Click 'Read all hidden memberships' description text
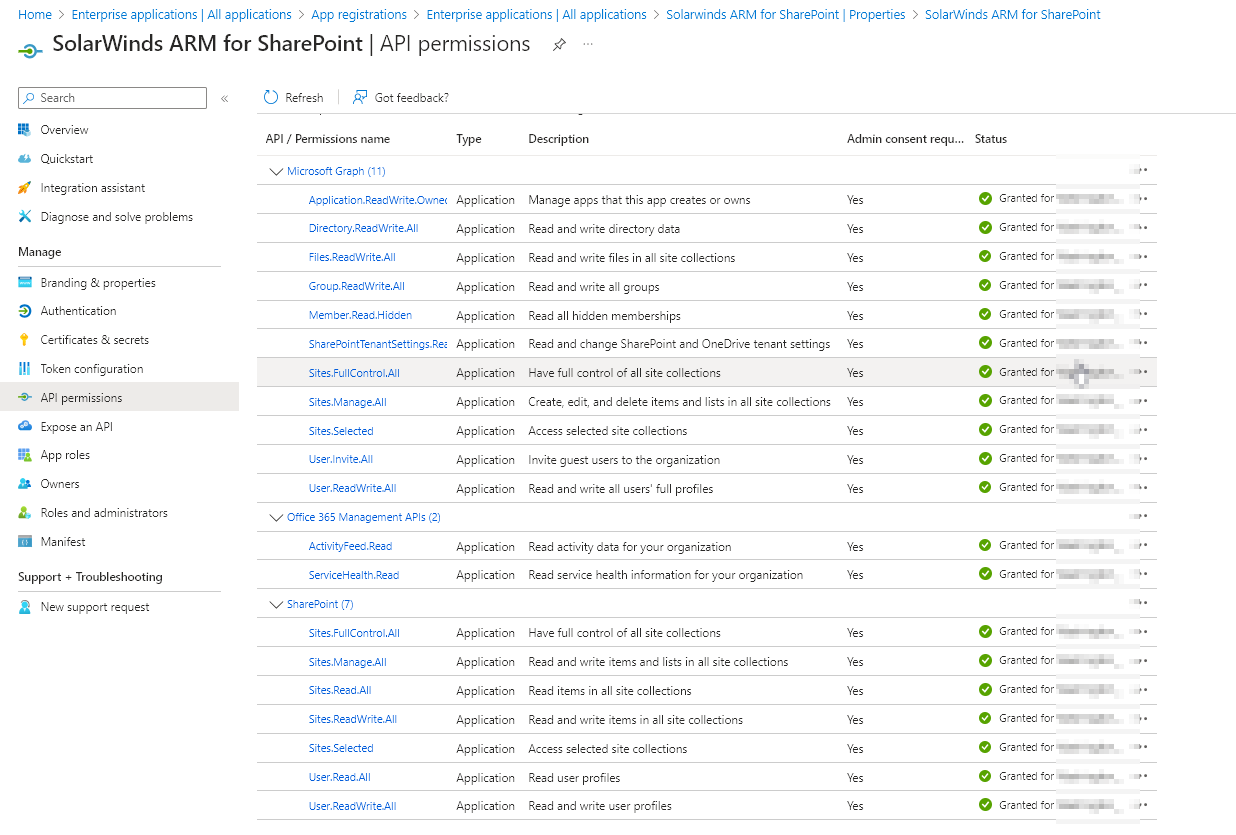 [x=604, y=316]
